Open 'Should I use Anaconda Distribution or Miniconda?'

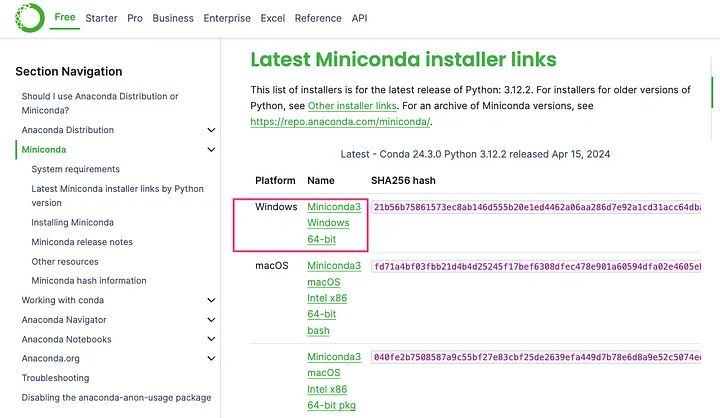(x=100, y=103)
